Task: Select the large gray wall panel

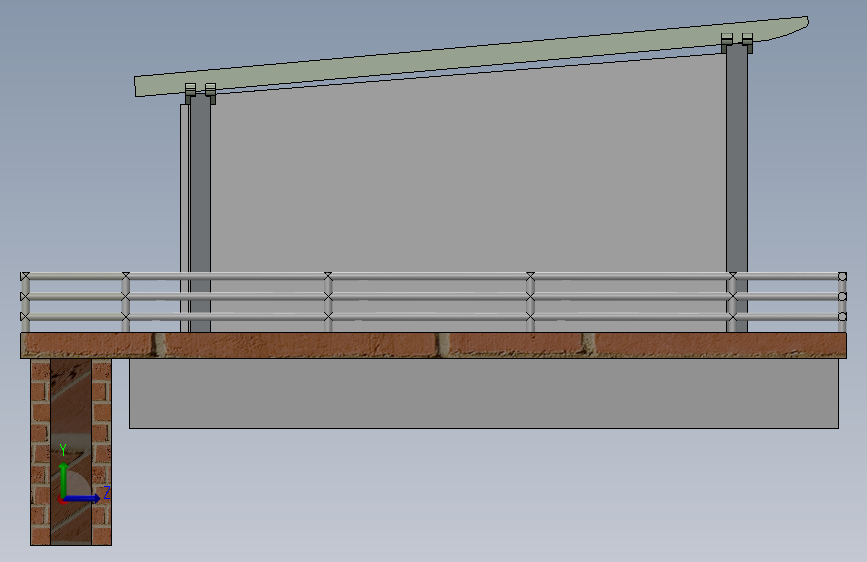Action: click(x=469, y=194)
